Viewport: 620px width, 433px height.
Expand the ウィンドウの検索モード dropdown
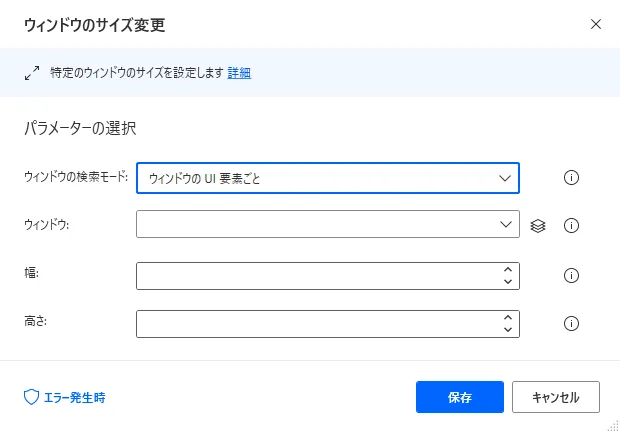click(x=504, y=178)
